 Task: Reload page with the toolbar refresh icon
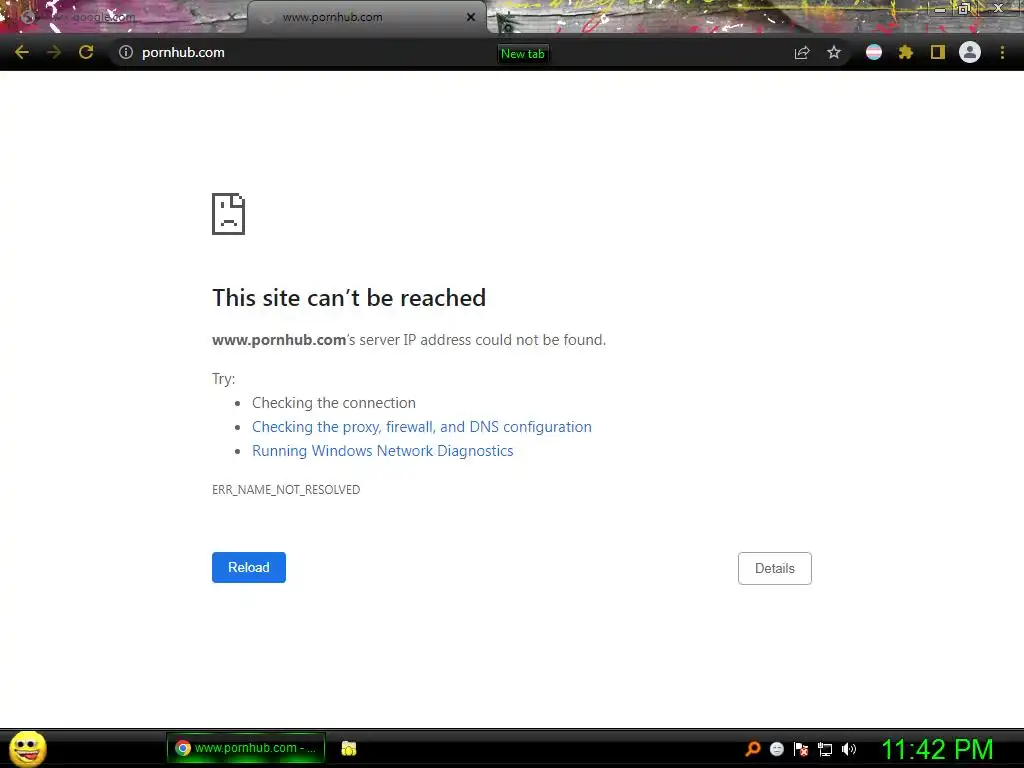[86, 52]
